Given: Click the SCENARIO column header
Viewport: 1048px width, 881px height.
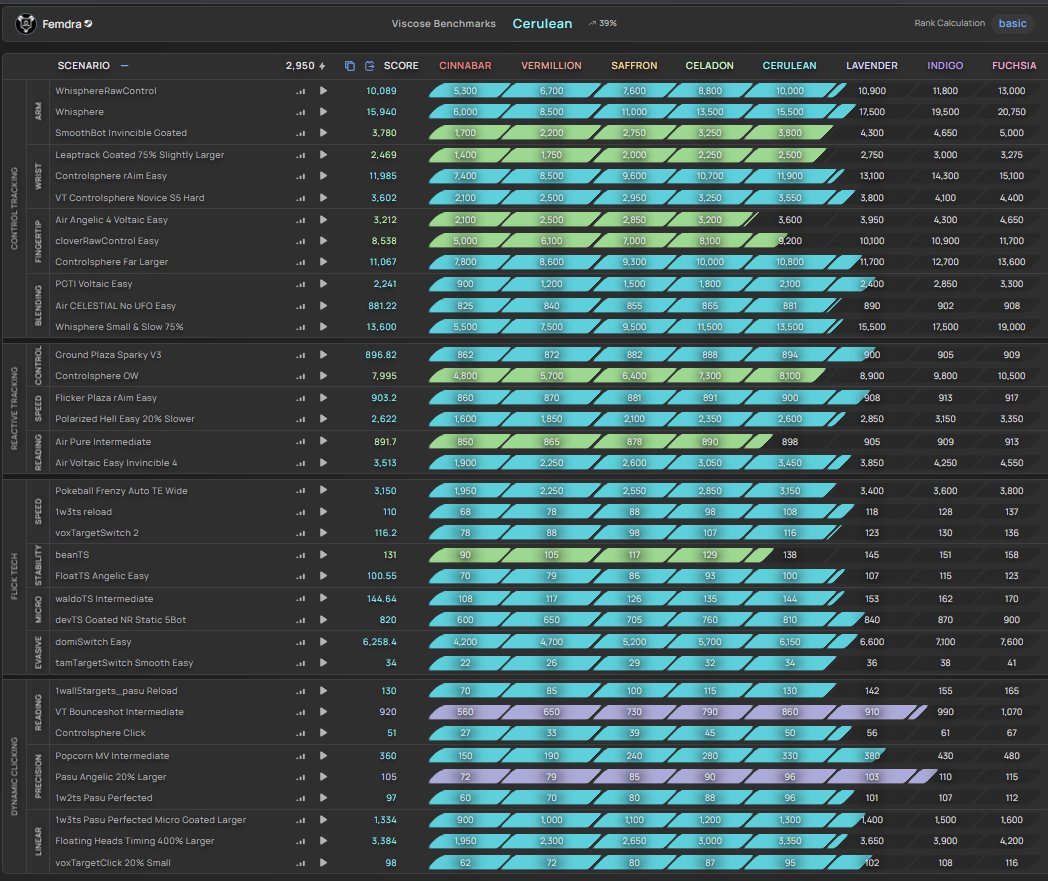Looking at the screenshot, I should pos(84,66).
